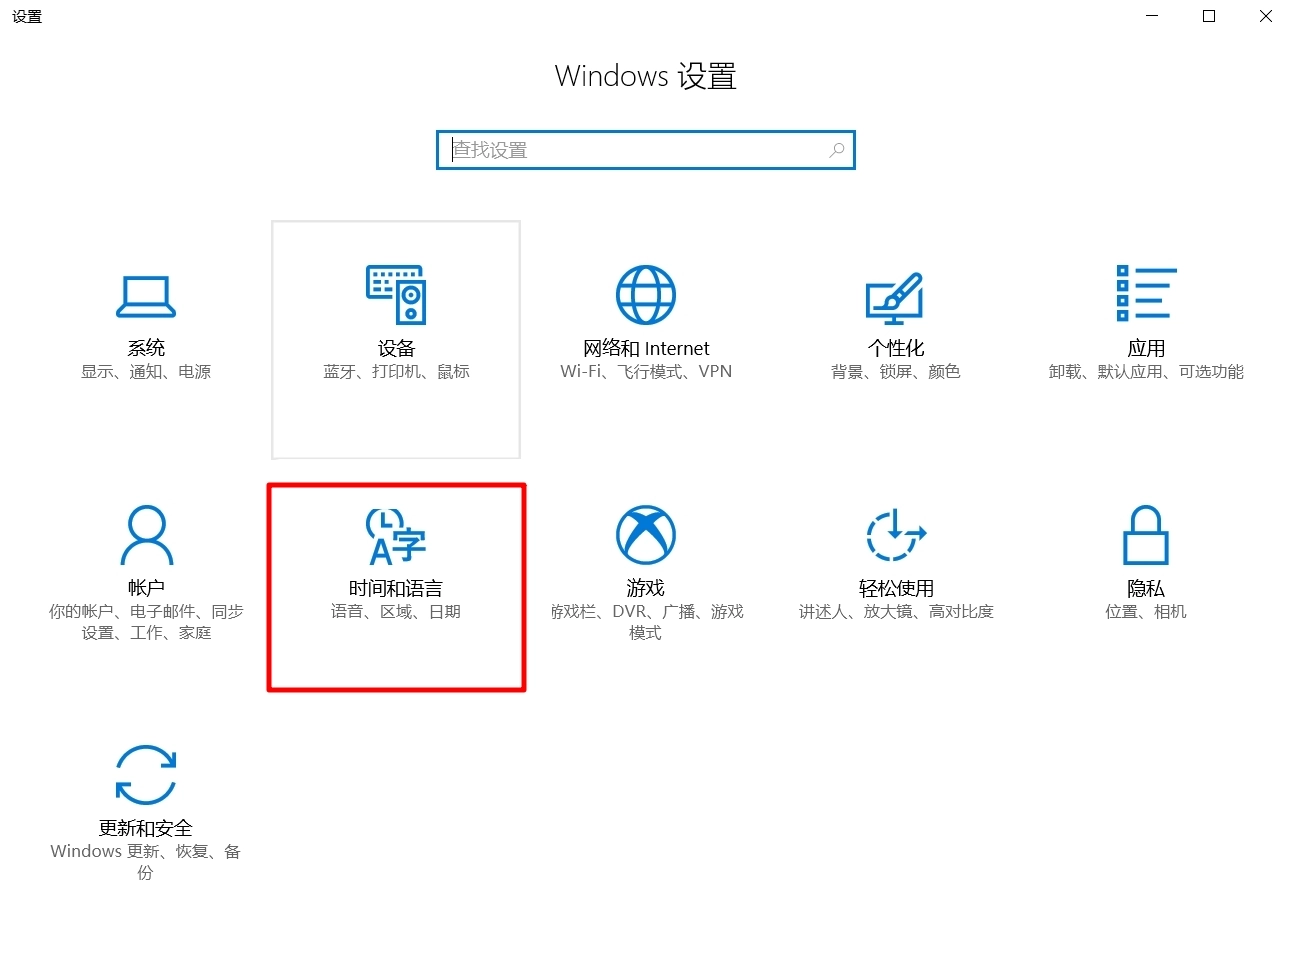Click the Windows 设置 page title
Image resolution: width=1295 pixels, height=959 pixels.
645,76
